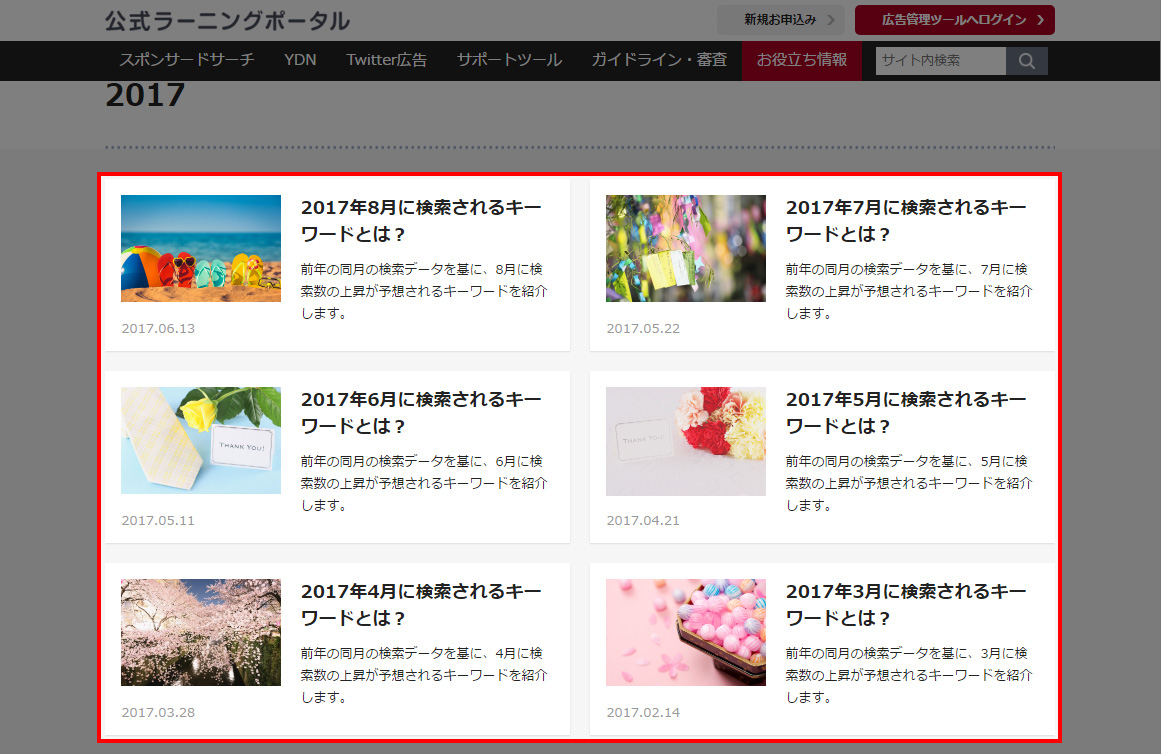Click the site search magnifier icon
This screenshot has height=754, width=1161.
point(1026,60)
